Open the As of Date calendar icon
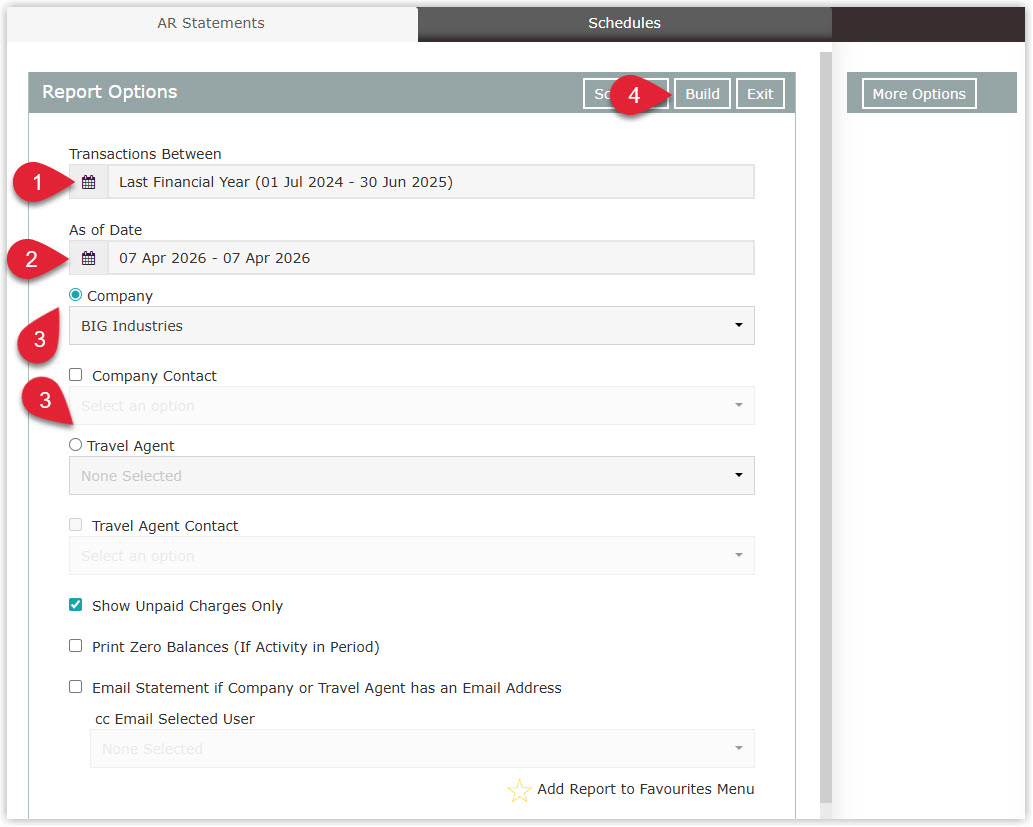Image resolution: width=1033 pixels, height=827 pixels. tap(88, 258)
